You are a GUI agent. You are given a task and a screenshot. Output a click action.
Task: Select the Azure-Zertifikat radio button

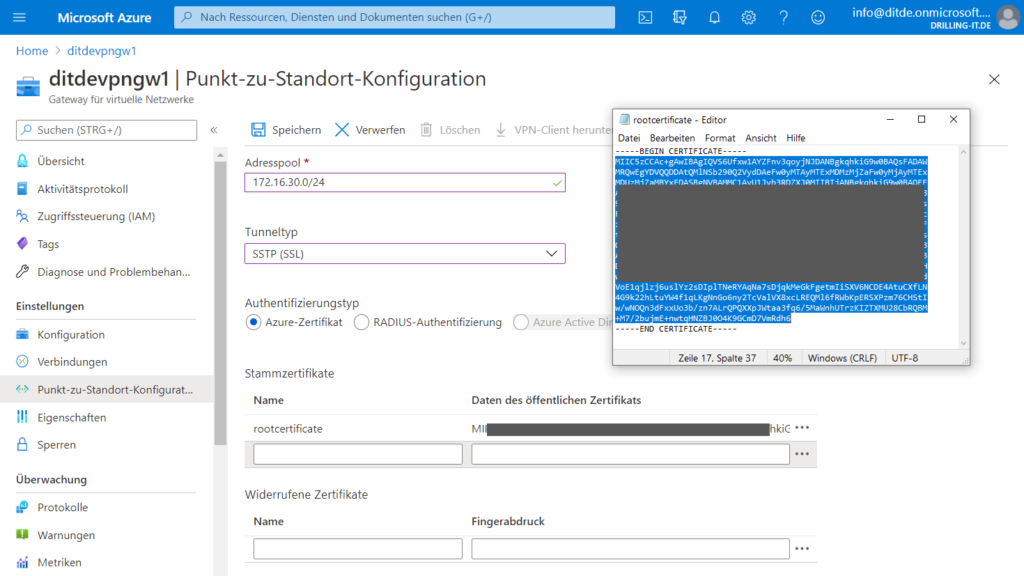(253, 322)
